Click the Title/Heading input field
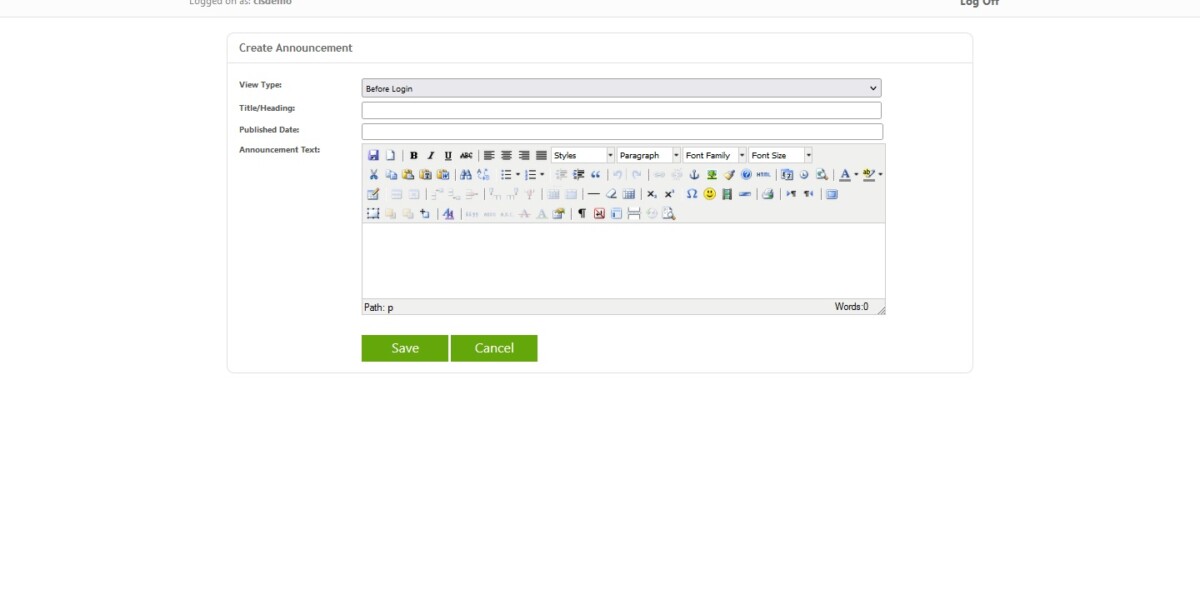This screenshot has height=600, width=1200. click(x=620, y=109)
